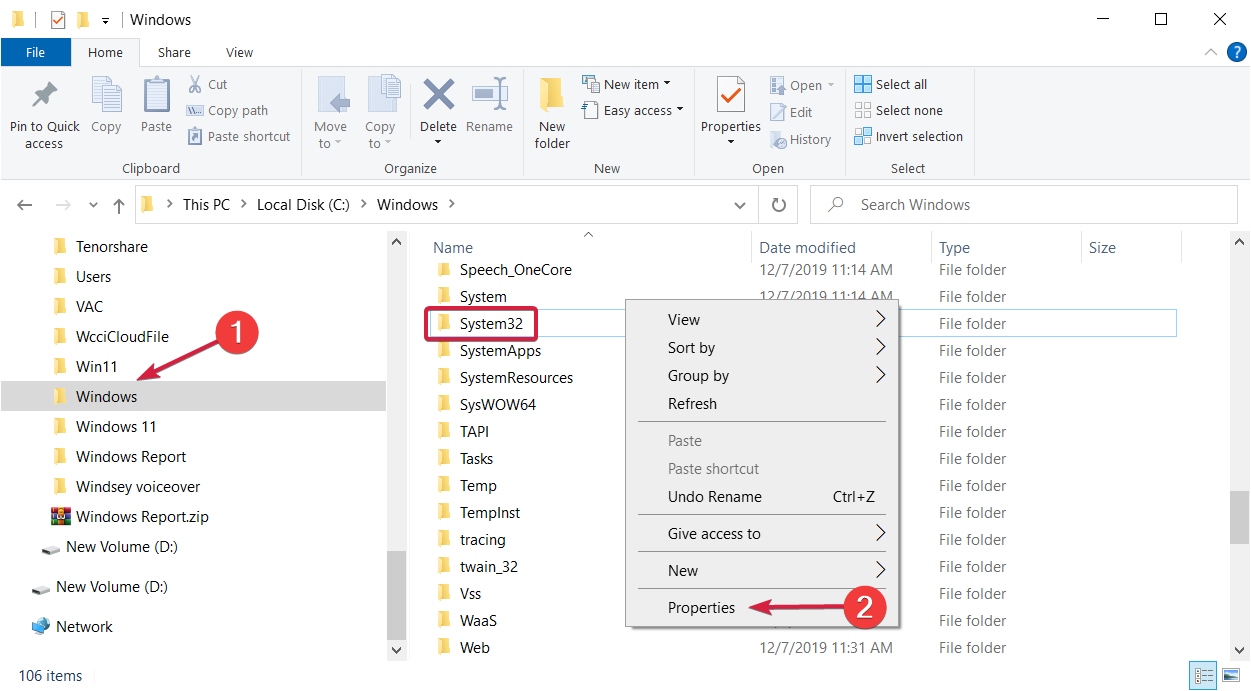Click the Paste clipboard icon
The height and width of the screenshot is (691, 1251).
tap(156, 96)
